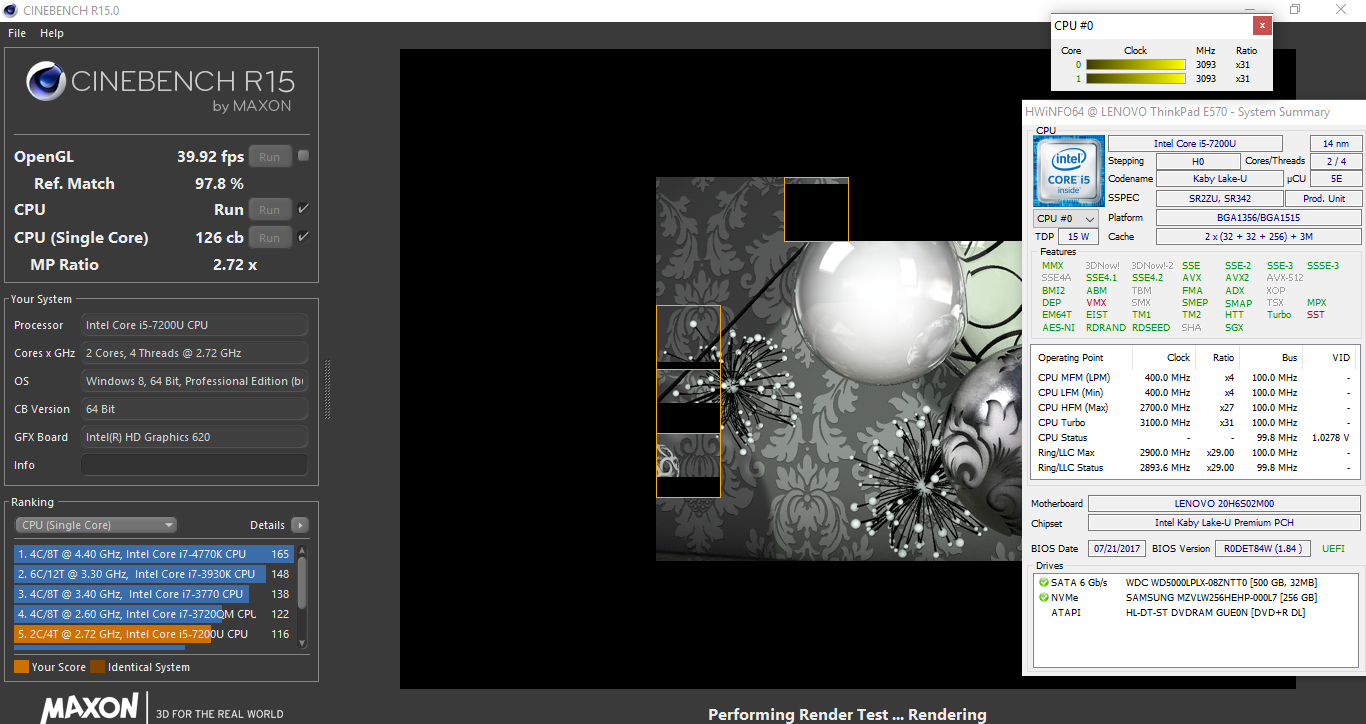
Task: Uncheck the CPU (Single Core) test checkbox
Action: tap(303, 237)
